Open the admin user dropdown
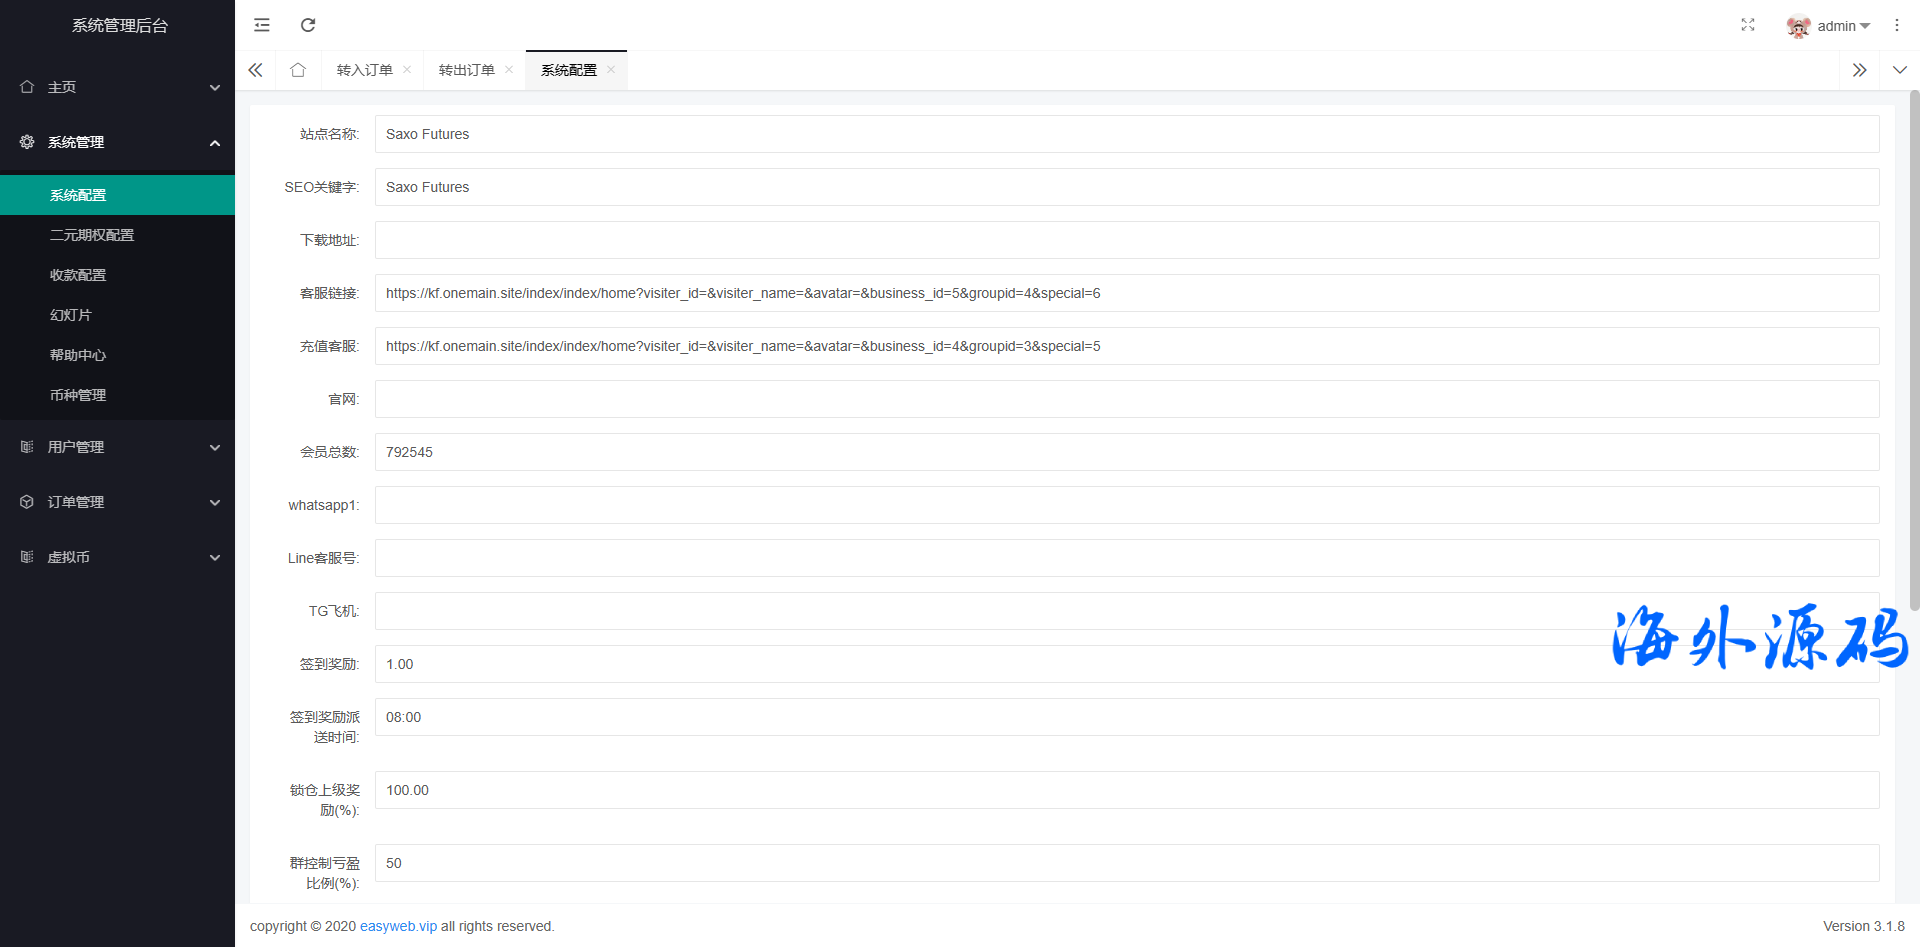 [1829, 26]
